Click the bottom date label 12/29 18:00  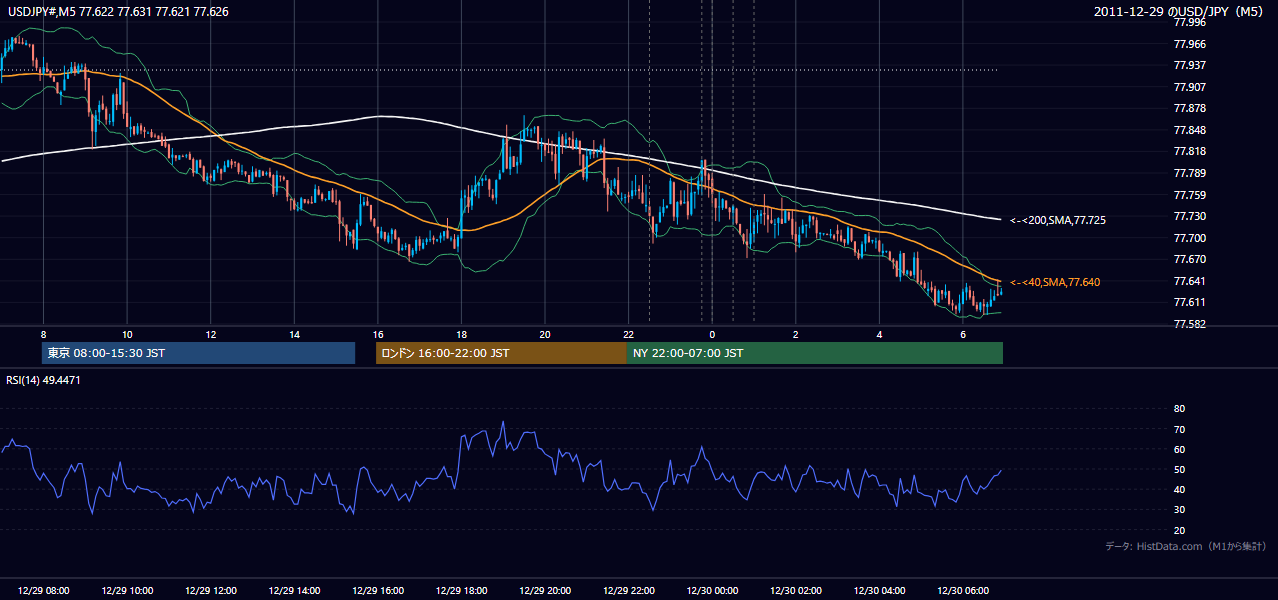click(x=461, y=591)
